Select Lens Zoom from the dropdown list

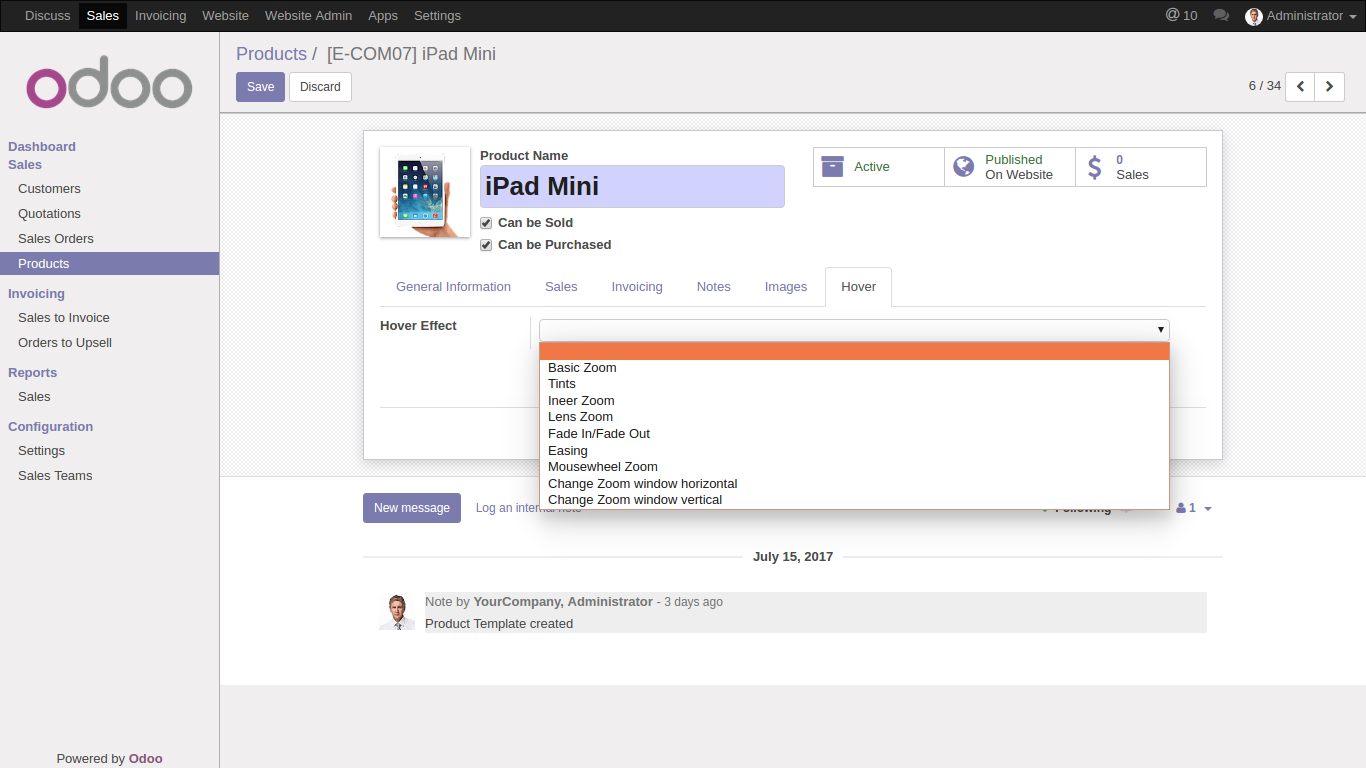pyautogui.click(x=580, y=417)
